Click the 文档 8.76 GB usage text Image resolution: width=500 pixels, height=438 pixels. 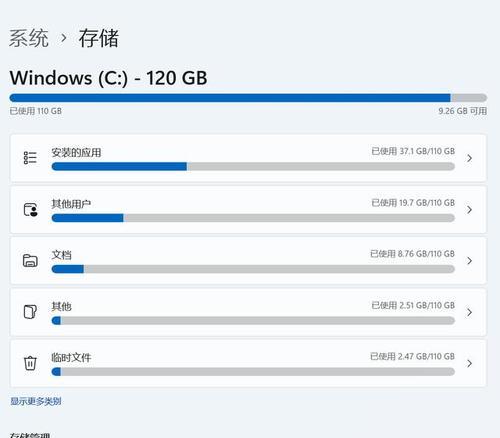(x=412, y=254)
